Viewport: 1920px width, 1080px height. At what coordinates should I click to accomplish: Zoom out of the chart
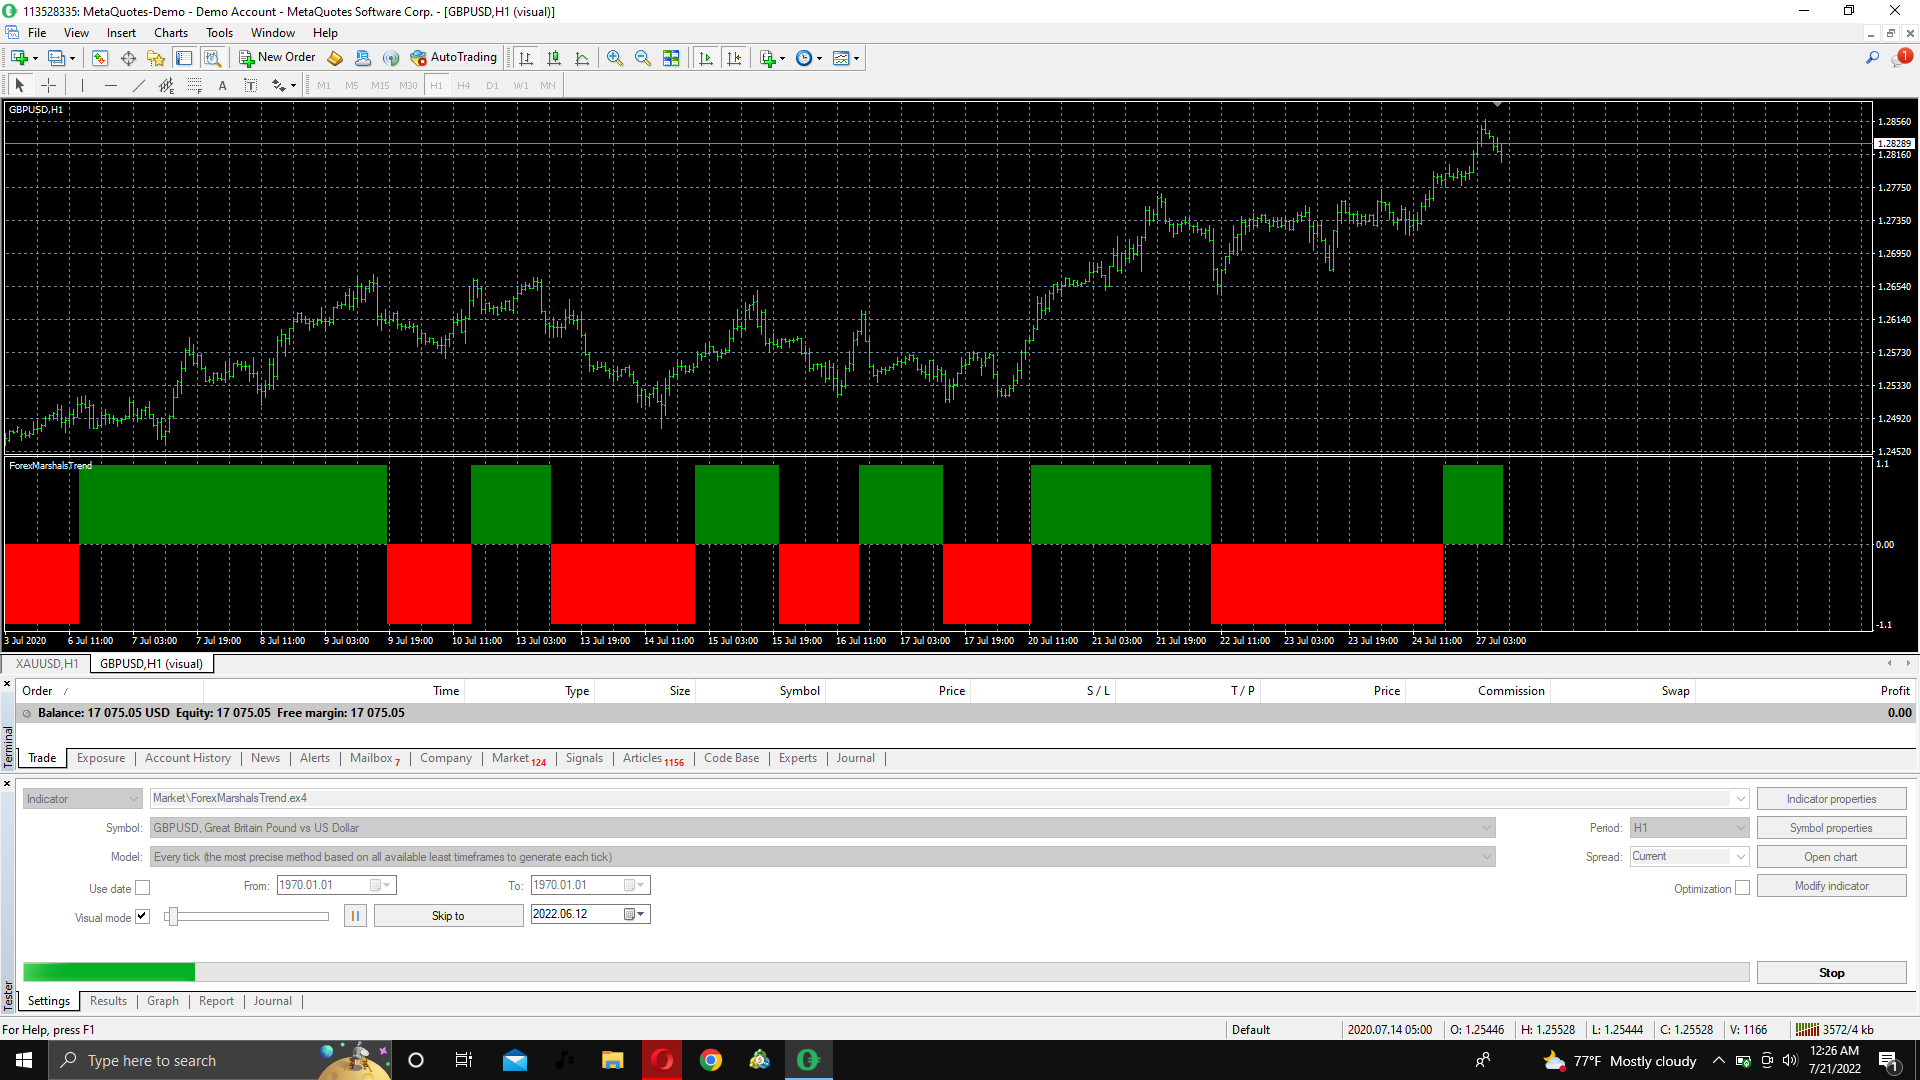pyautogui.click(x=643, y=58)
